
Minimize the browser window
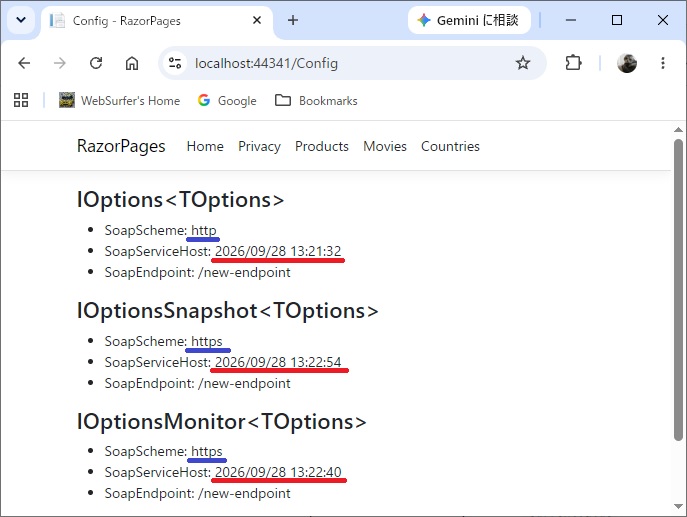570,20
